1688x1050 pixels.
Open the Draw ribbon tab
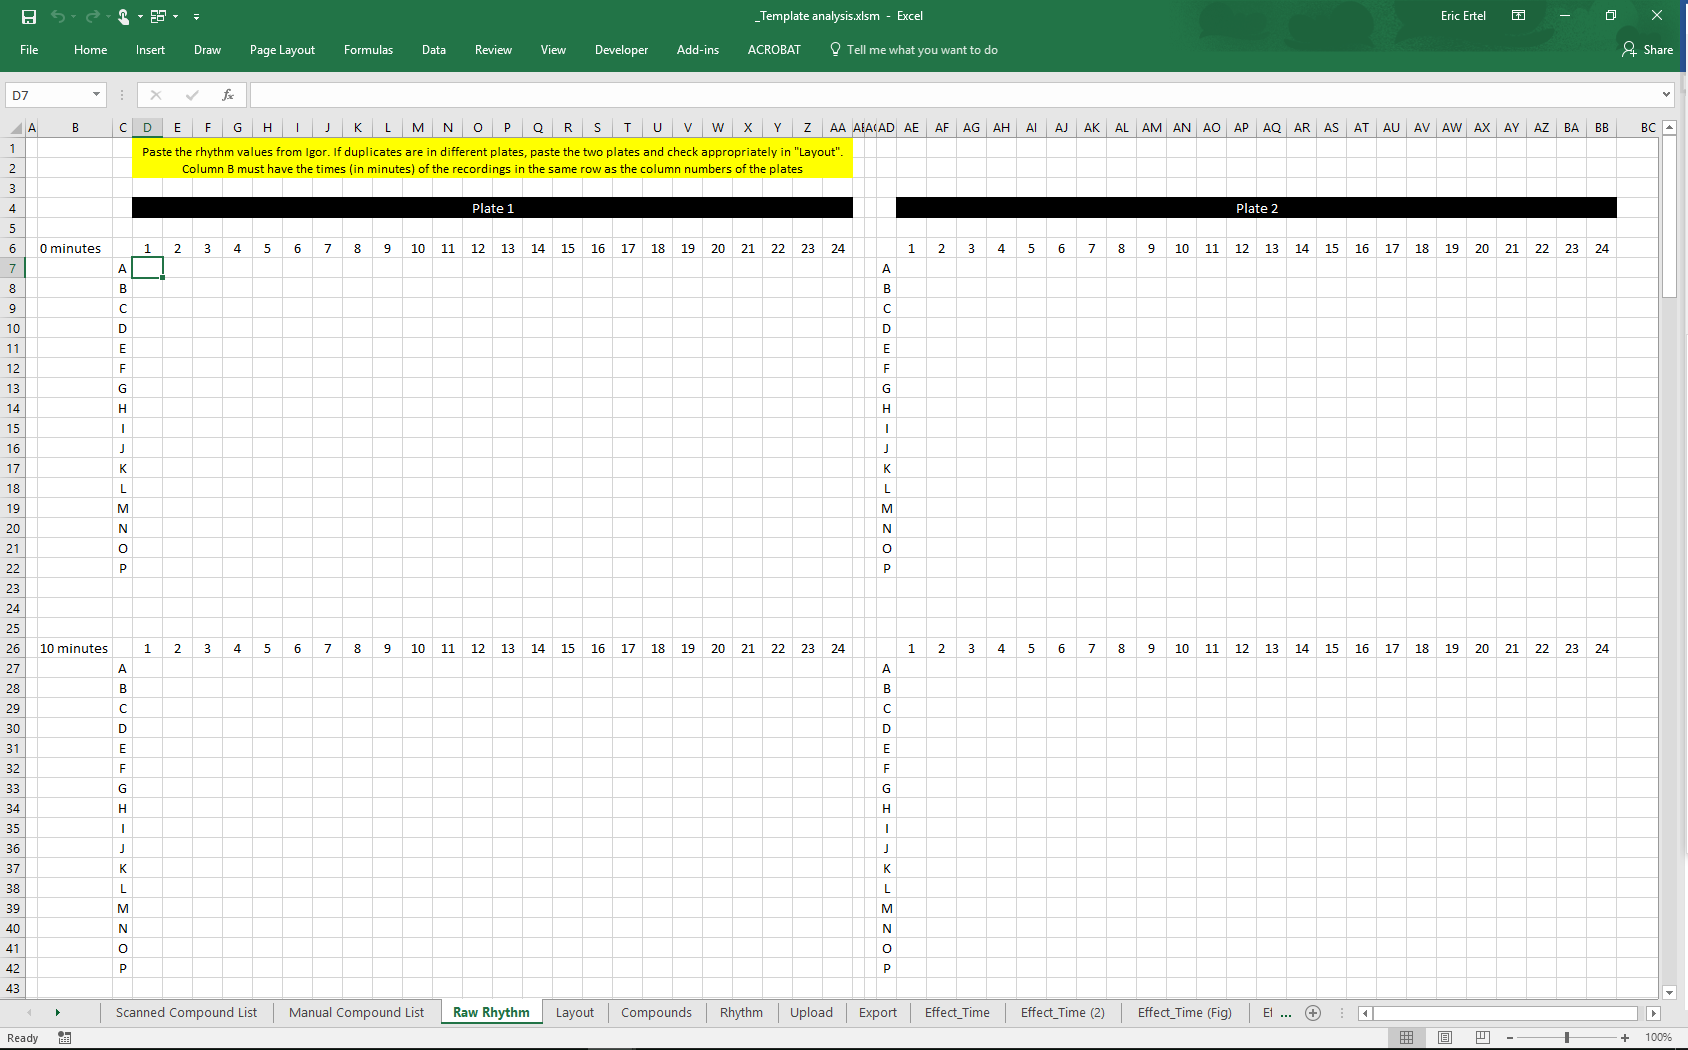207,50
